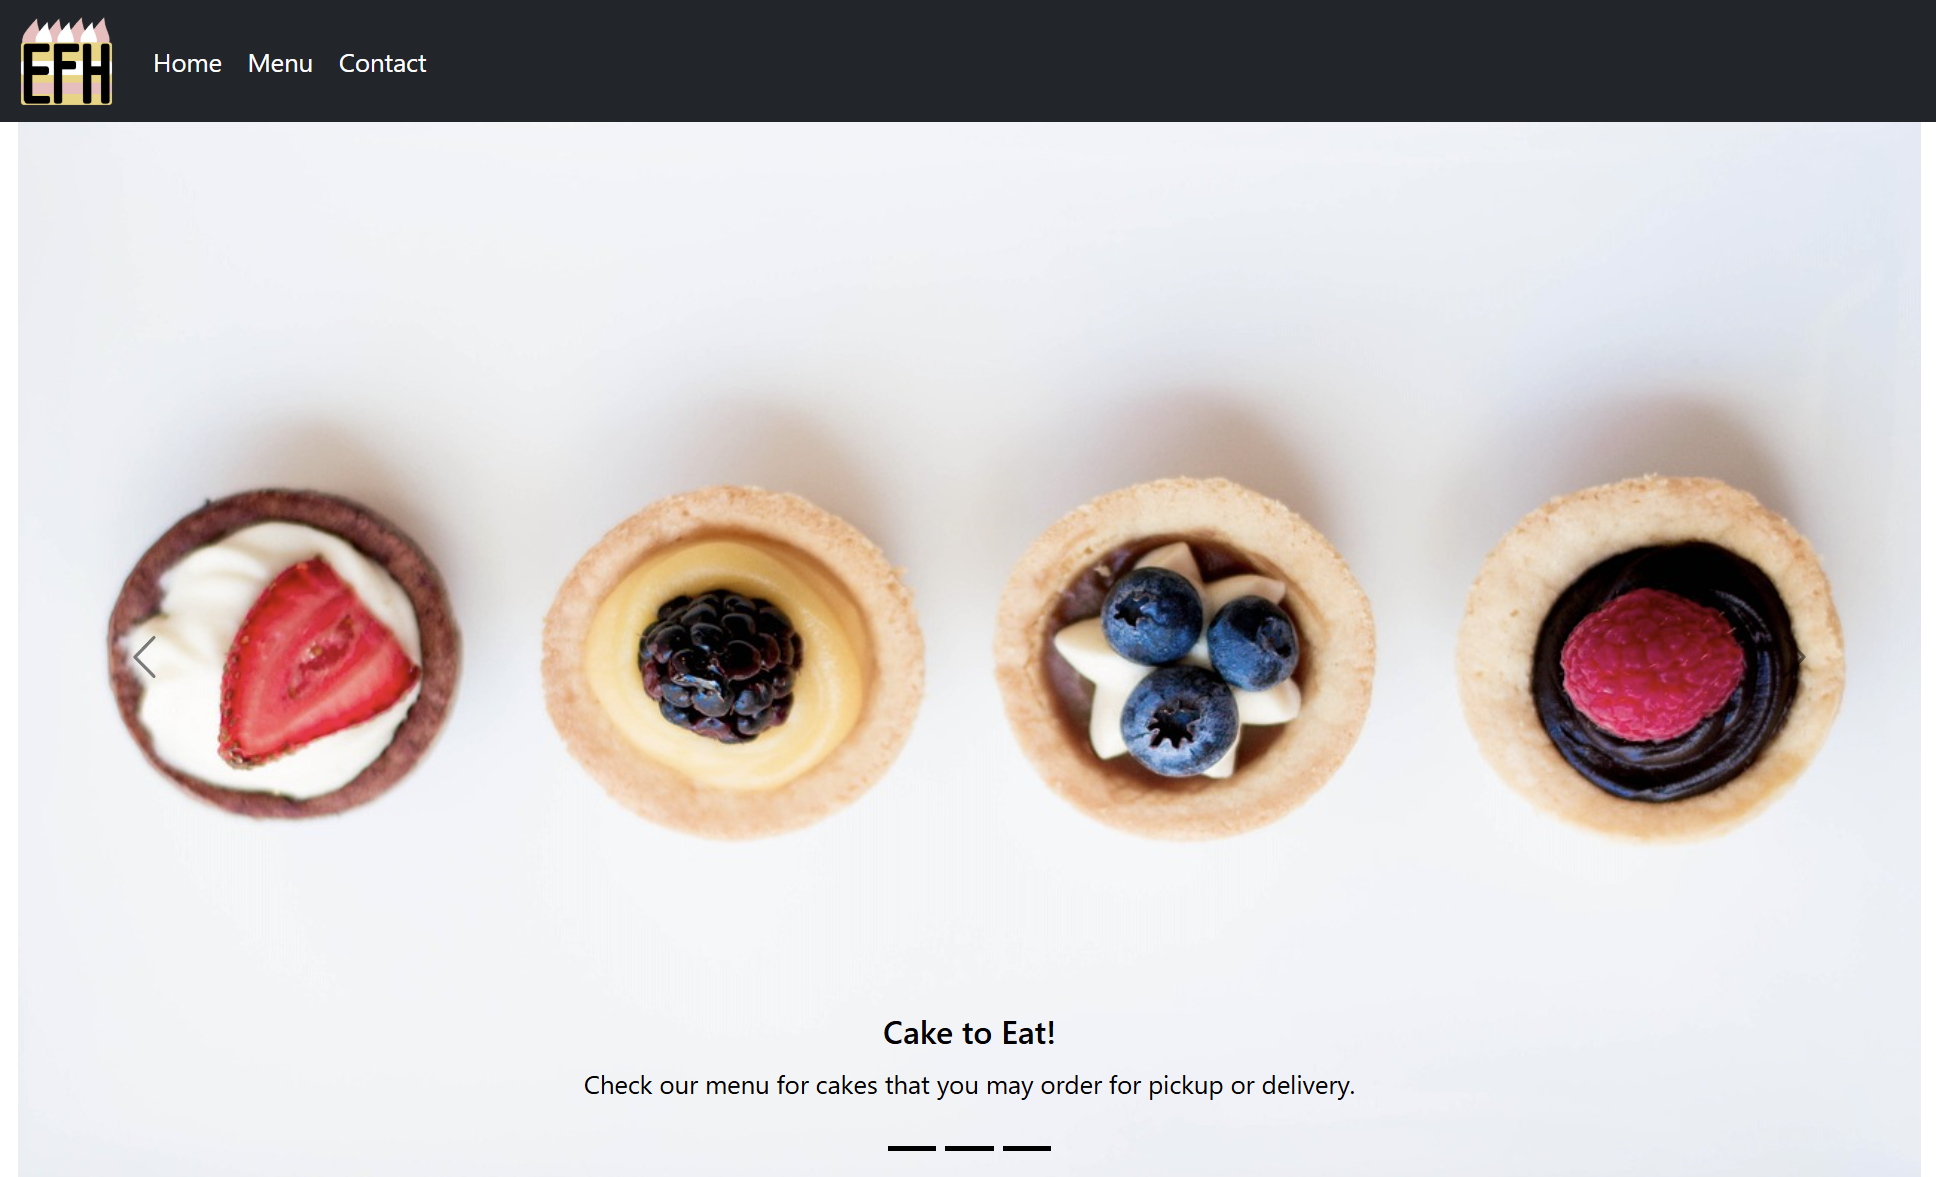Screen dimensions: 1936x1177
Task: Click the right-side blueberry on the blueberry tart
Action: coord(1252,643)
